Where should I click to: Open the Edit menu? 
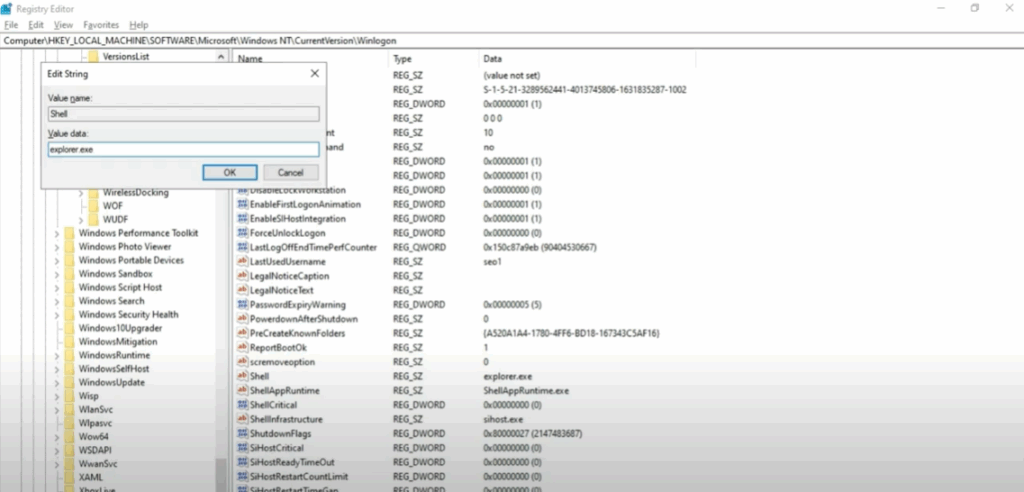(x=36, y=25)
